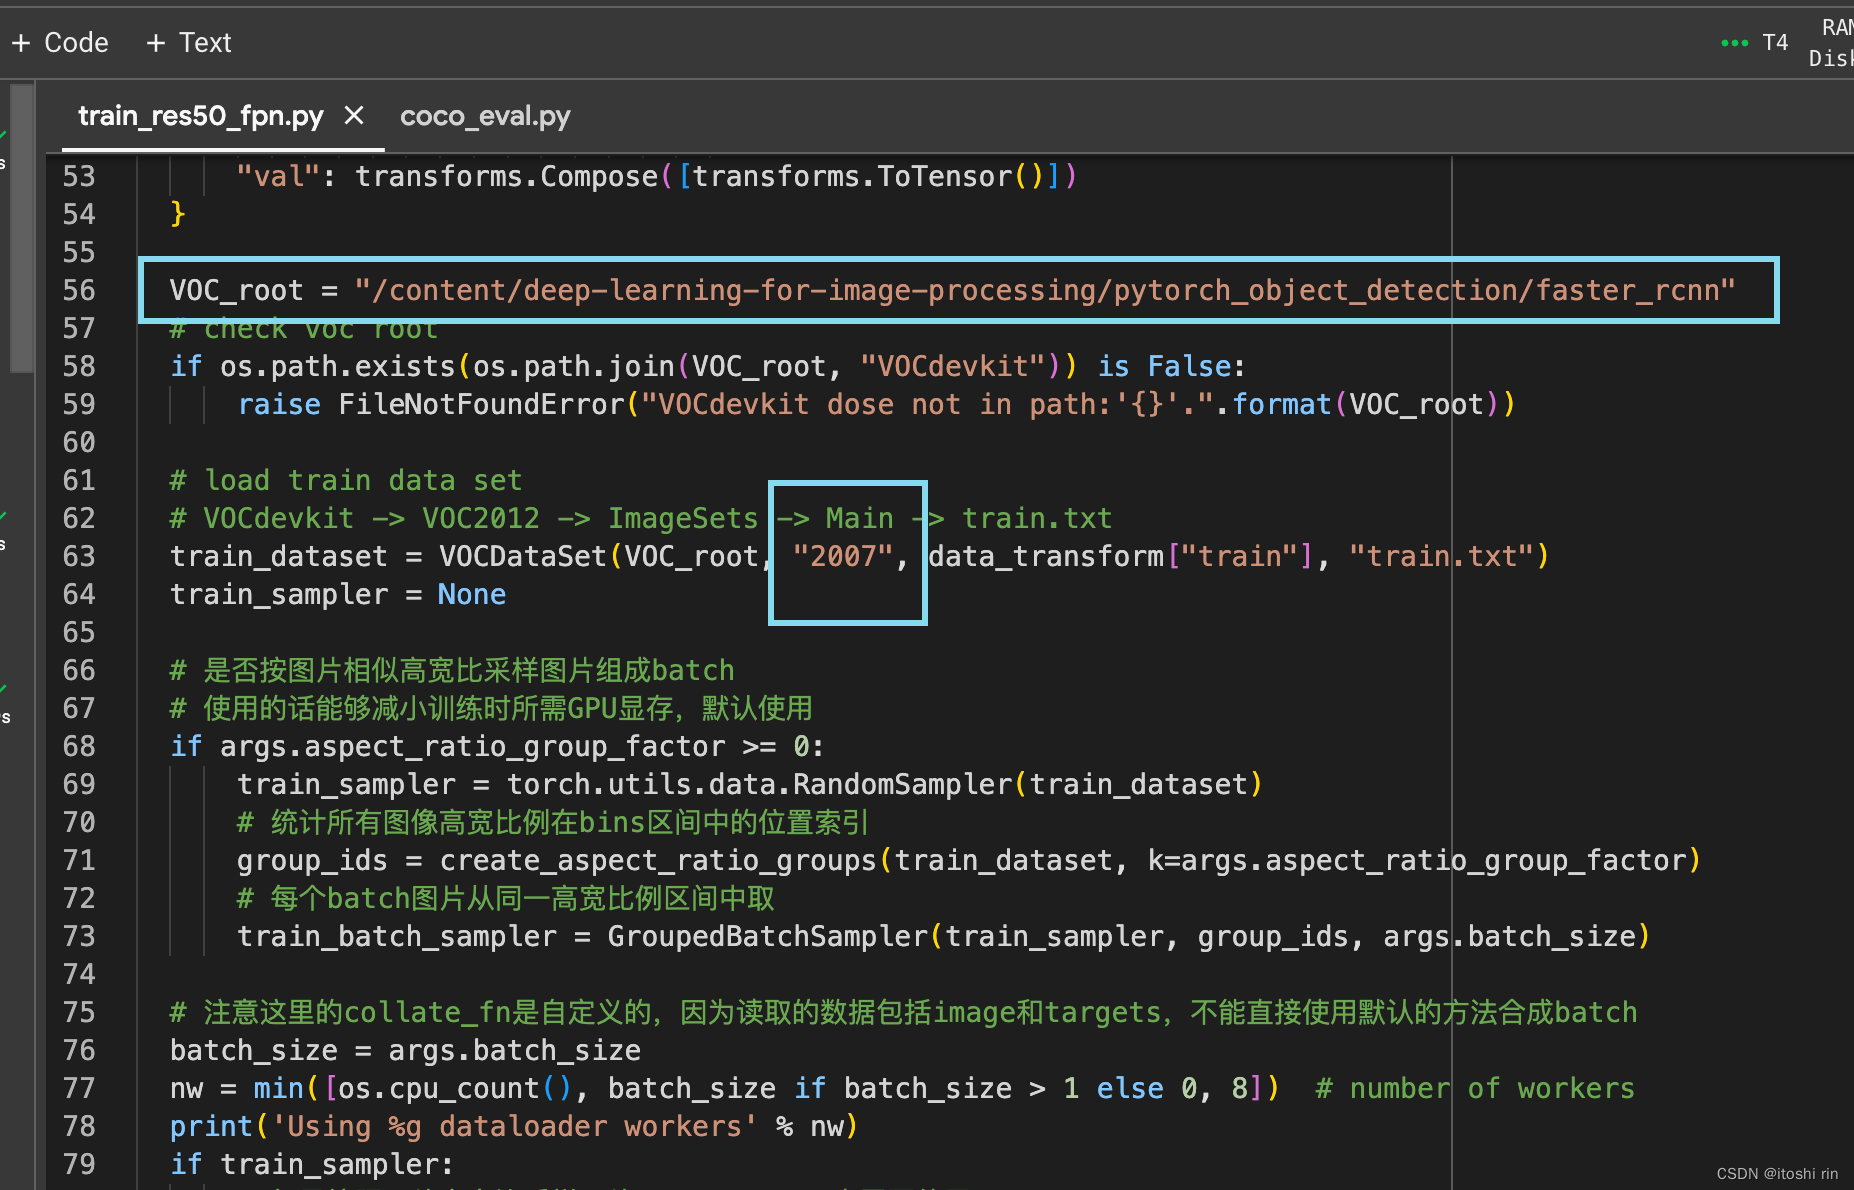1854x1190 pixels.
Task: Click line number 63 in the gutter
Action: pyautogui.click(x=79, y=556)
